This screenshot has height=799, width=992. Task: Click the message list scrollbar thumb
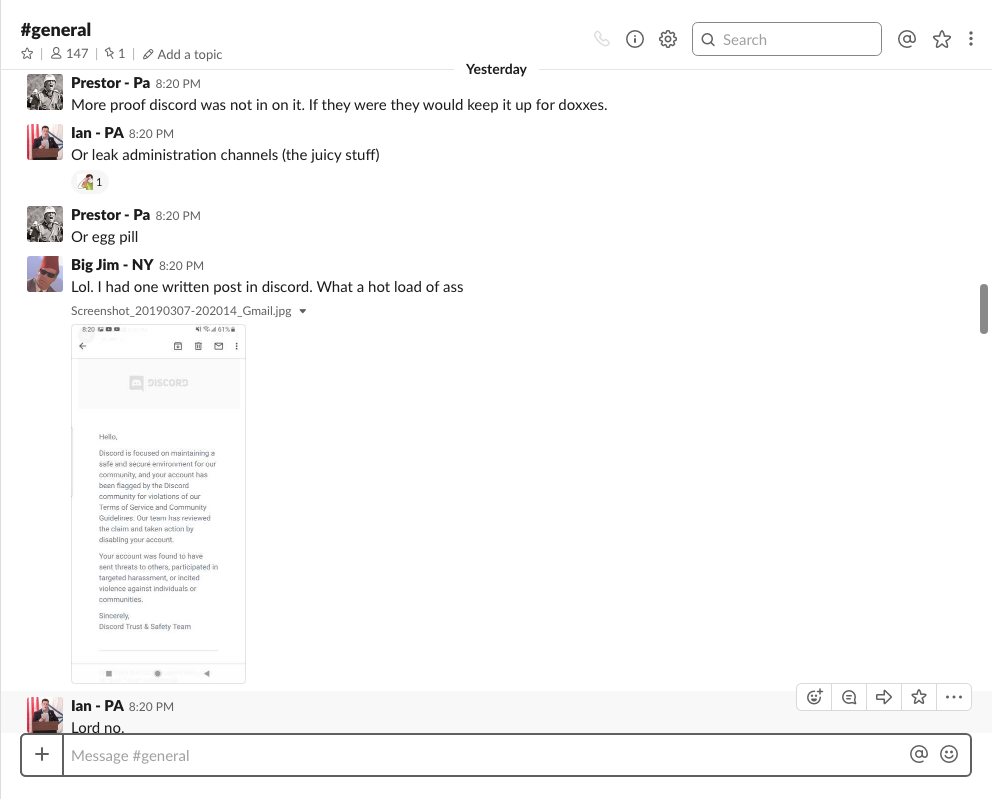click(x=984, y=309)
